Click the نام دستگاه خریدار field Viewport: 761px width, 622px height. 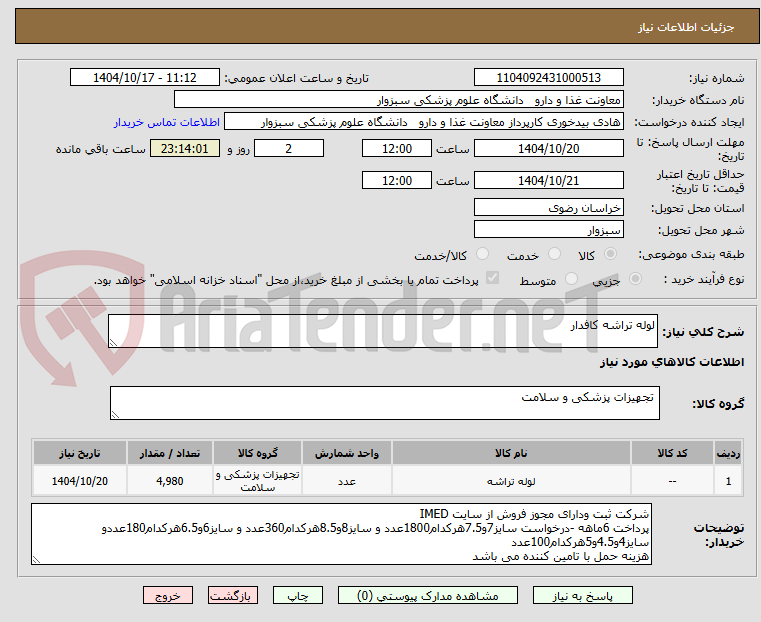click(x=398, y=100)
